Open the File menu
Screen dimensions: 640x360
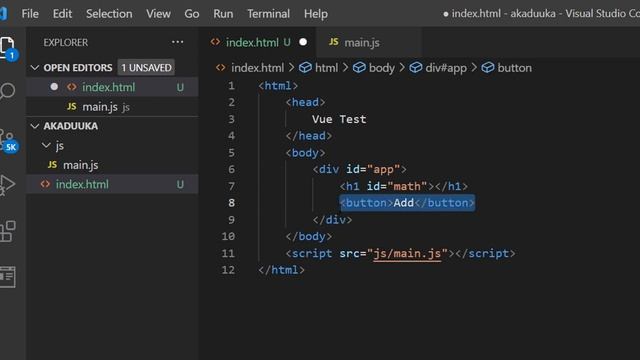[x=30, y=13]
